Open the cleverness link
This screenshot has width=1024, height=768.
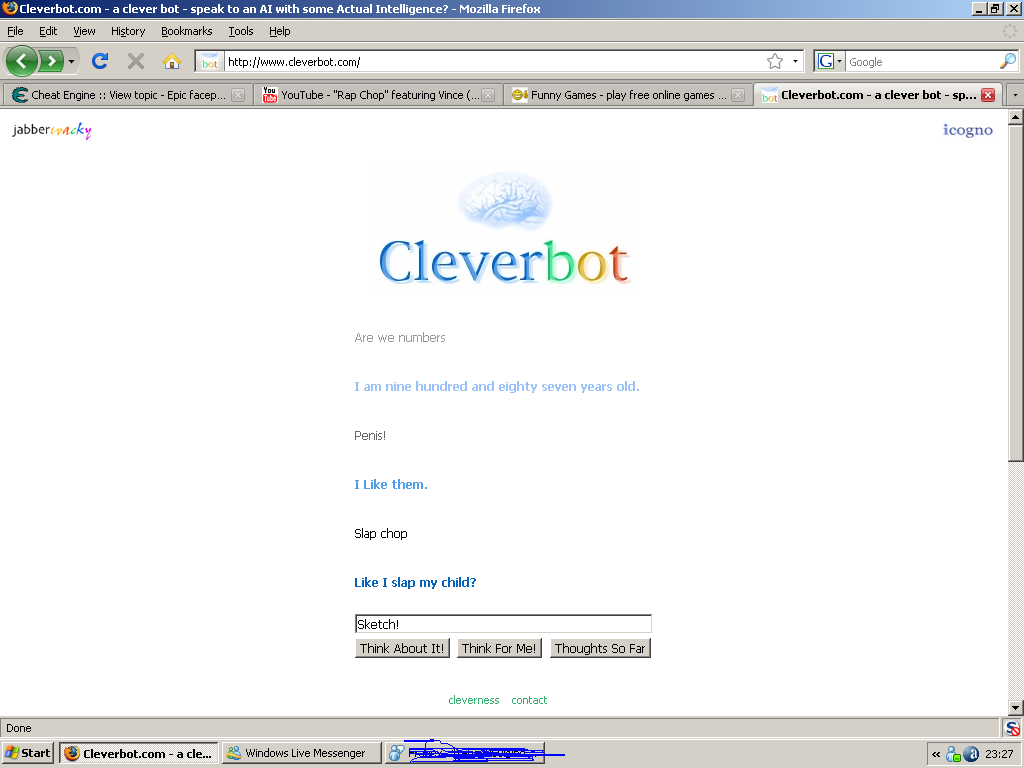click(473, 700)
